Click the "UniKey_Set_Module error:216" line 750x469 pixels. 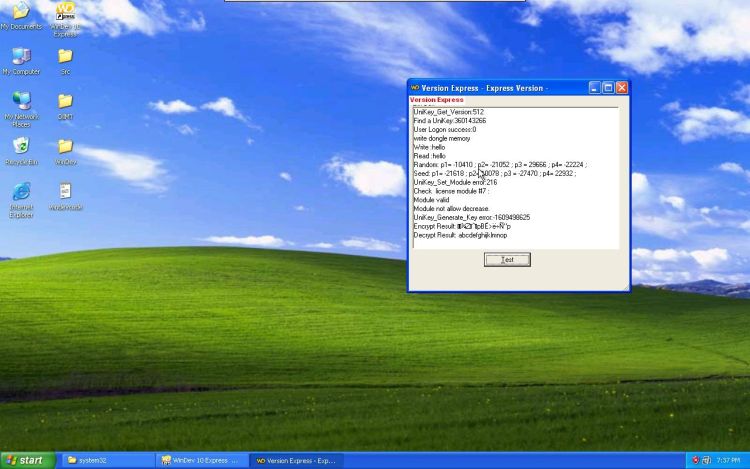coord(455,182)
